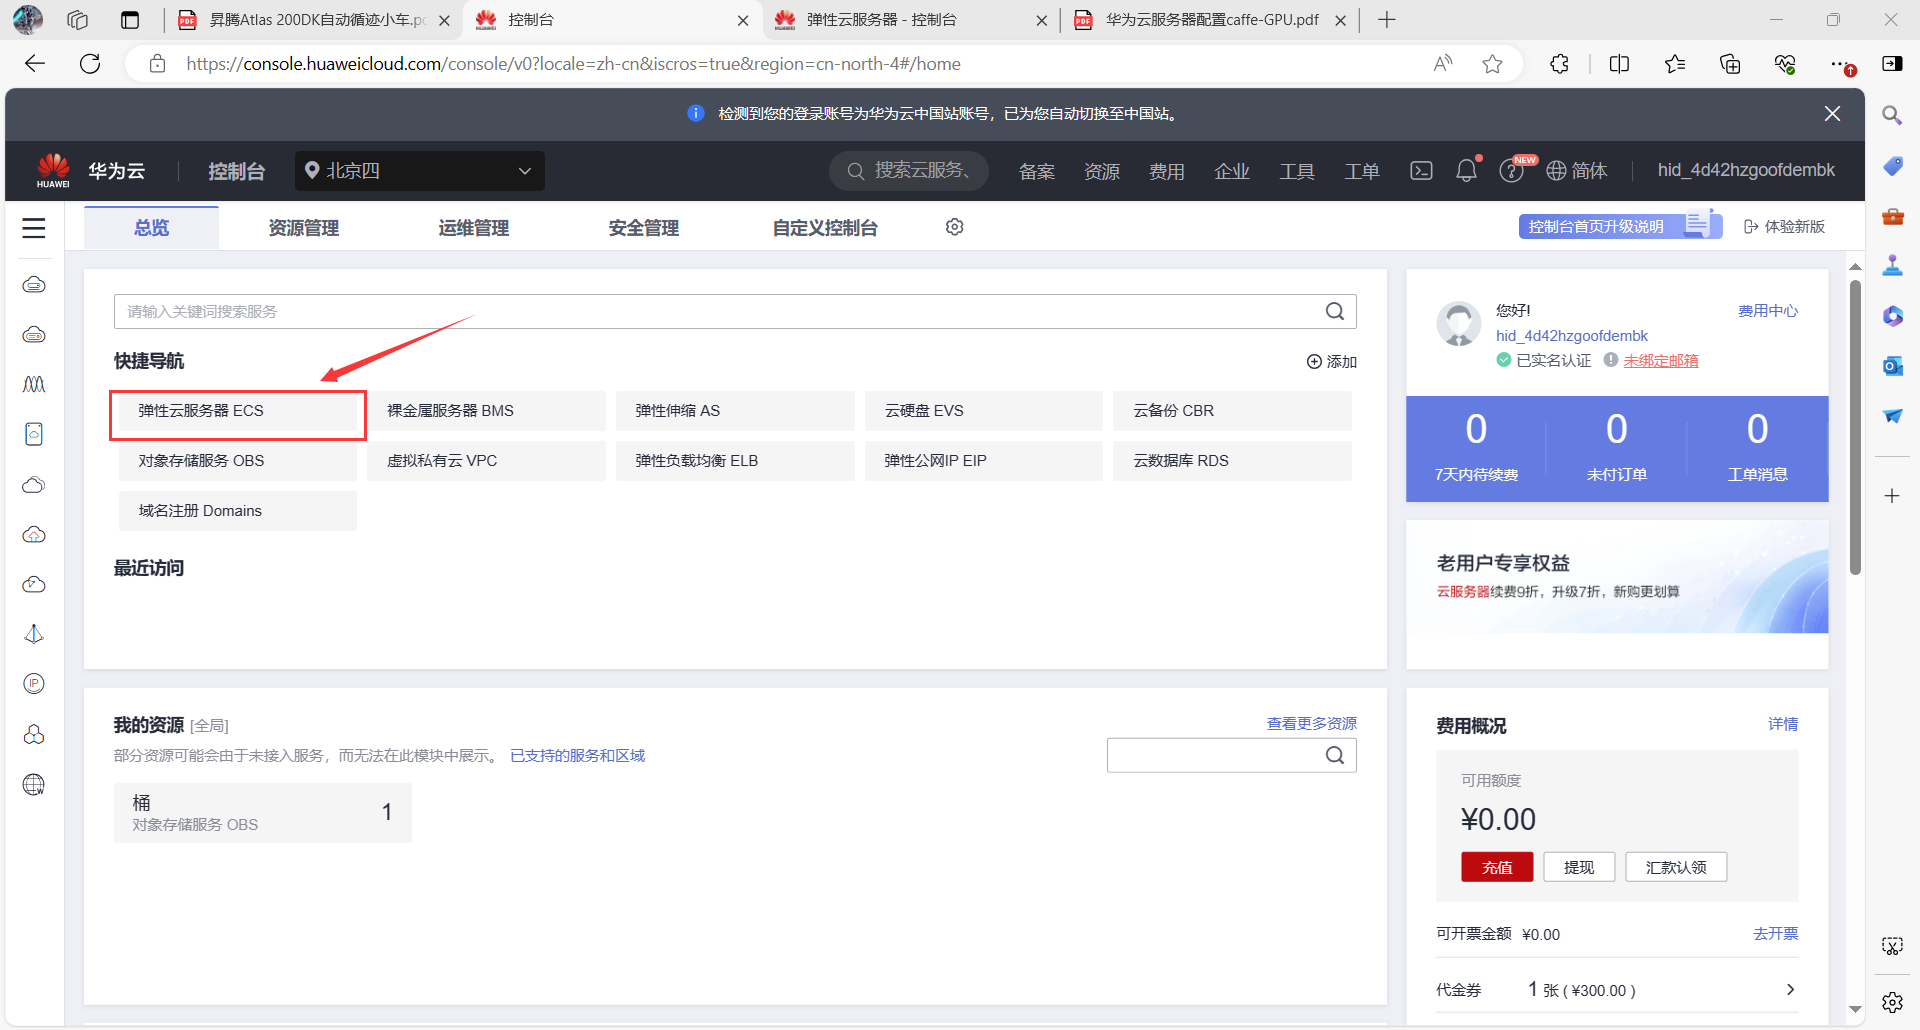Screen dimensions: 1920x1030
Task: Go back to the previous page
Action: (x=35, y=64)
